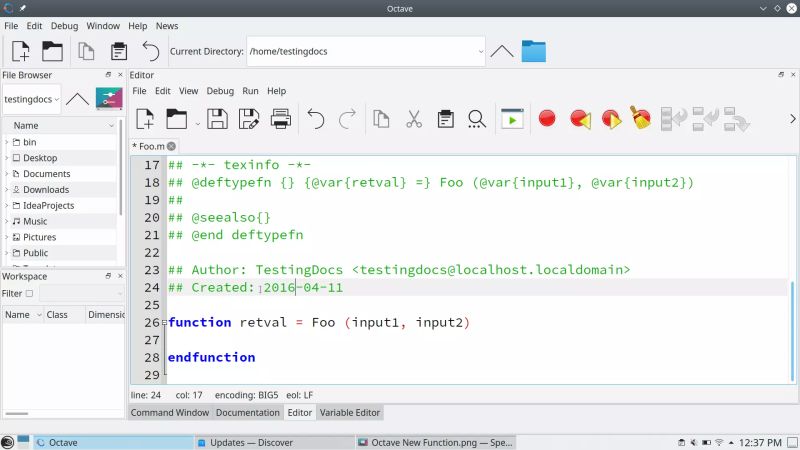
Task: Open file icon in Editor toolbar
Action: pyautogui.click(x=177, y=119)
